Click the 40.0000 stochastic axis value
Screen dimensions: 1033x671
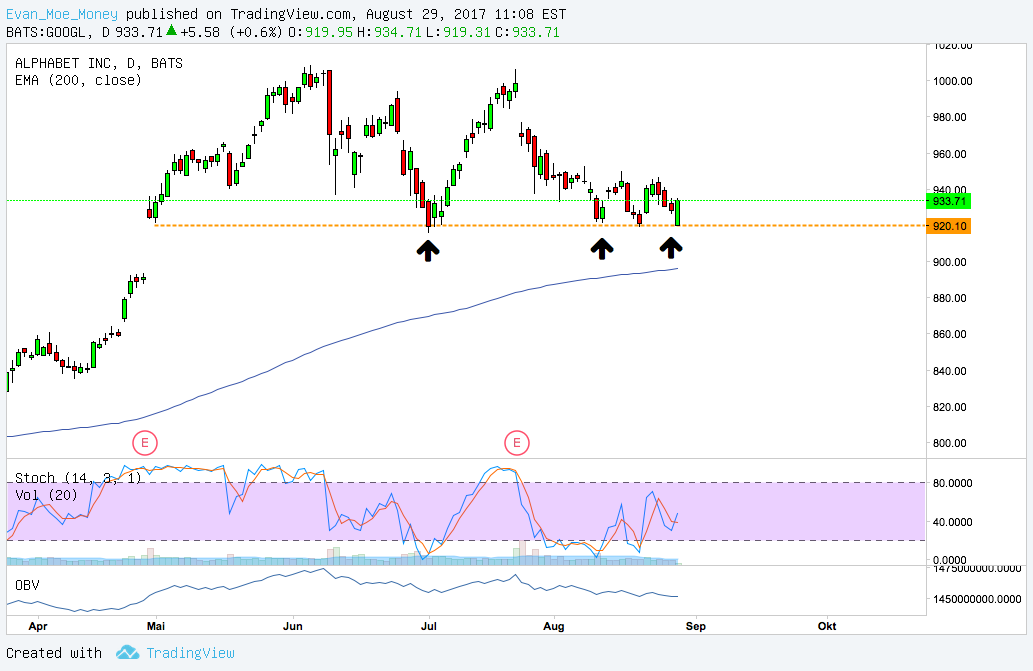click(x=953, y=522)
